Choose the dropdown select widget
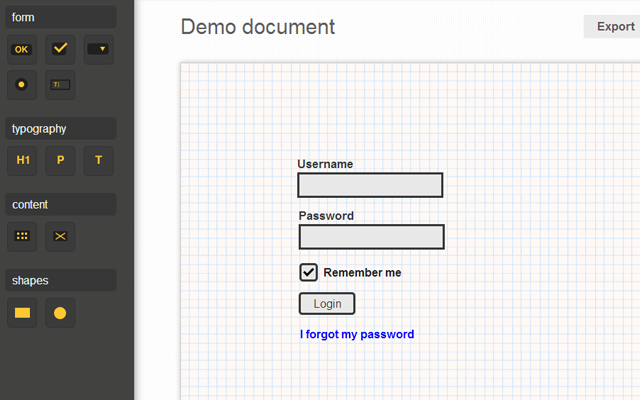This screenshot has width=640, height=400. 98,48
